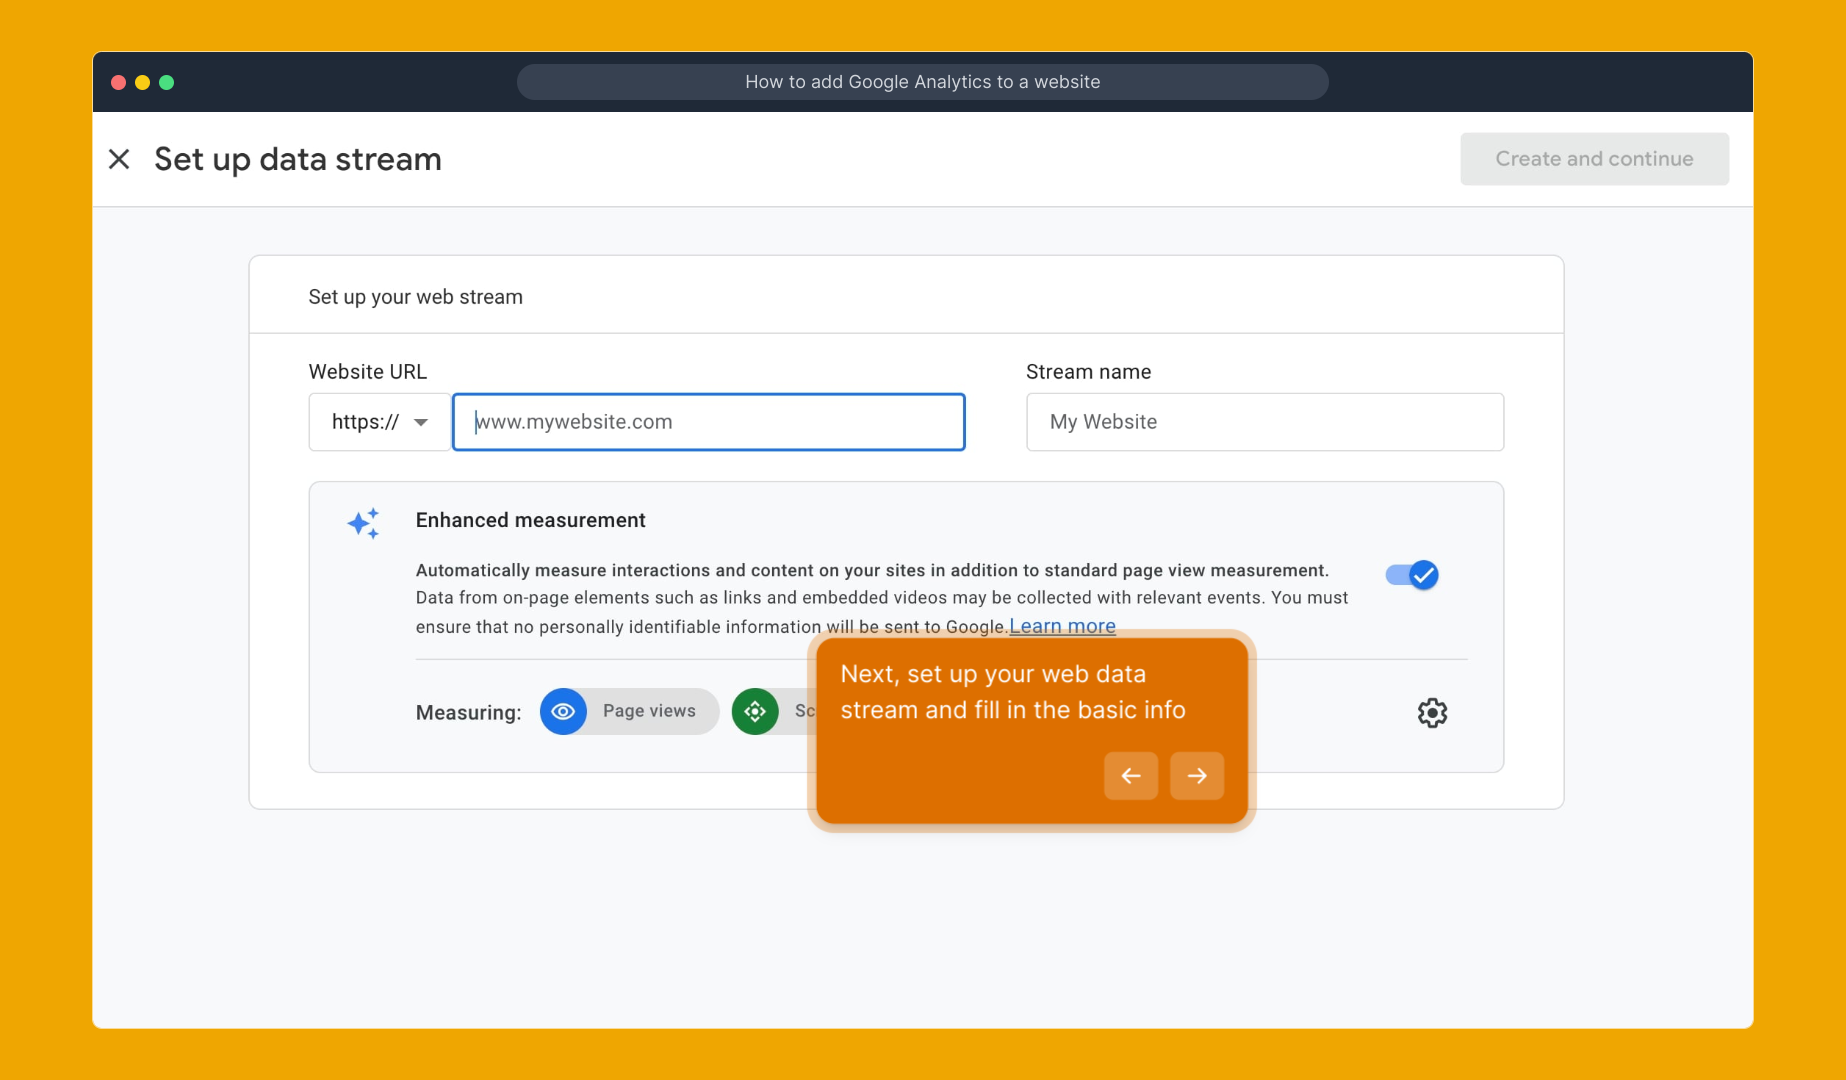
Task: Open the enhanced measurement settings gear
Action: point(1432,712)
